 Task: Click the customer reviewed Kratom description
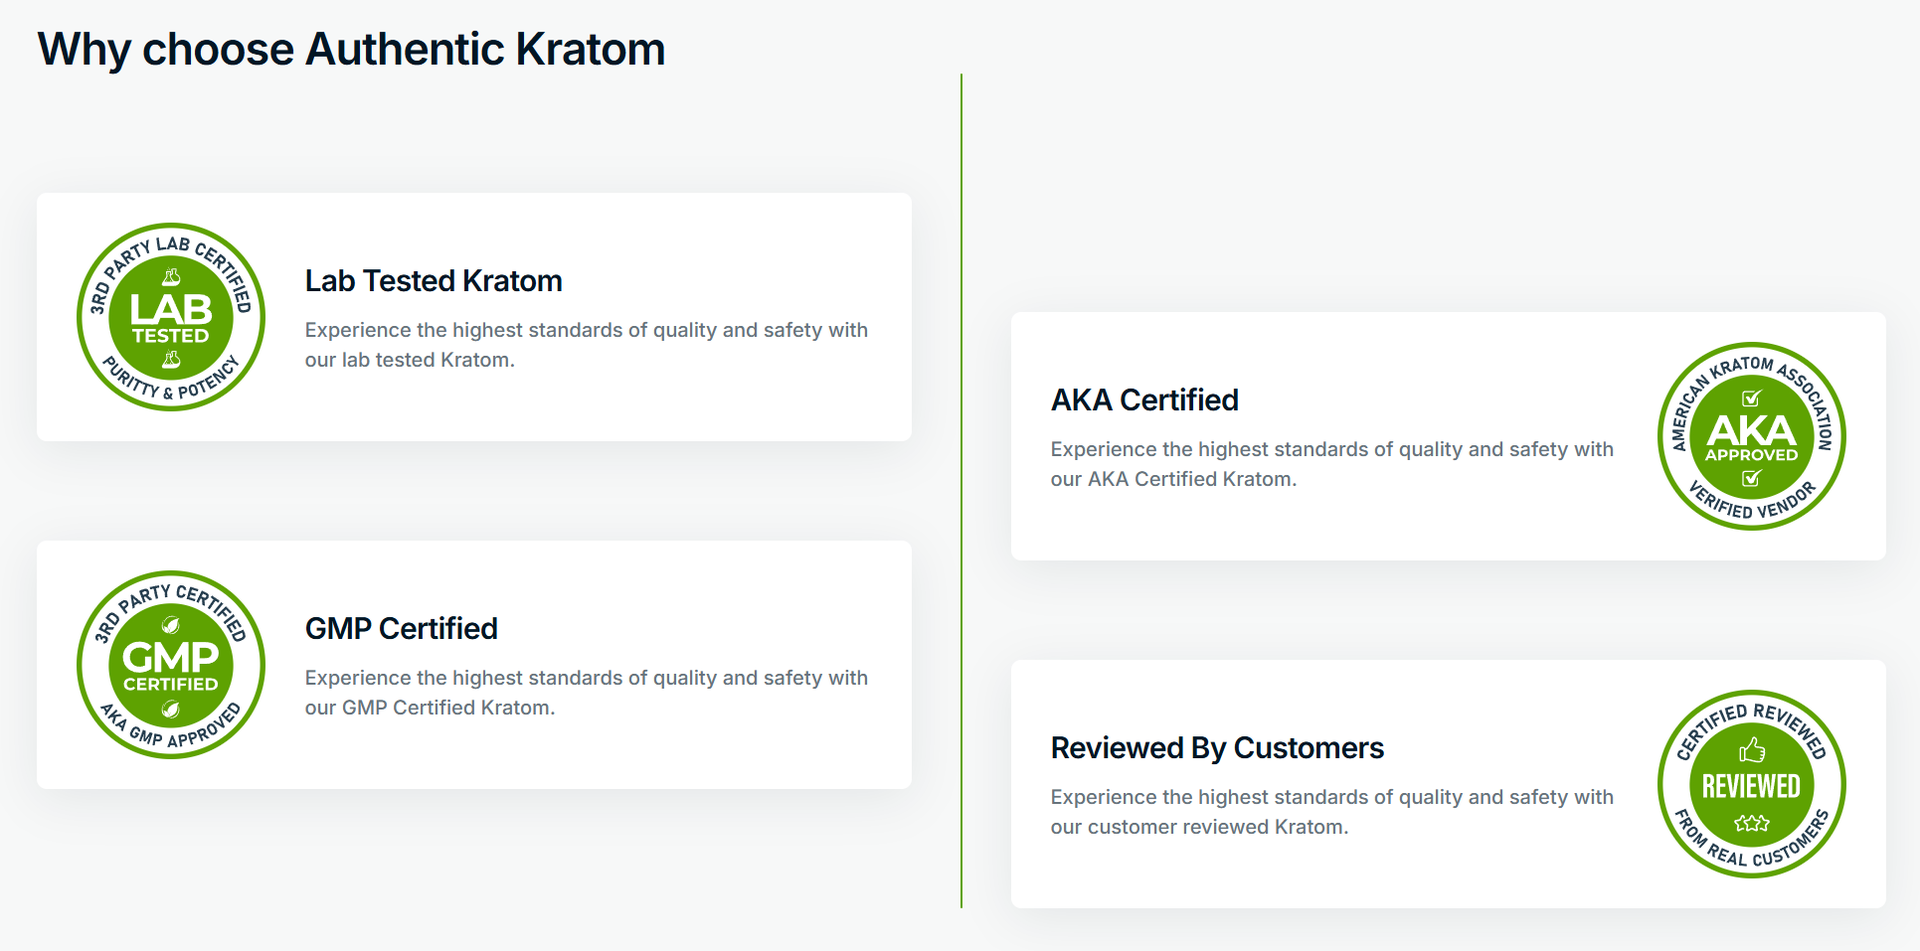click(1332, 812)
